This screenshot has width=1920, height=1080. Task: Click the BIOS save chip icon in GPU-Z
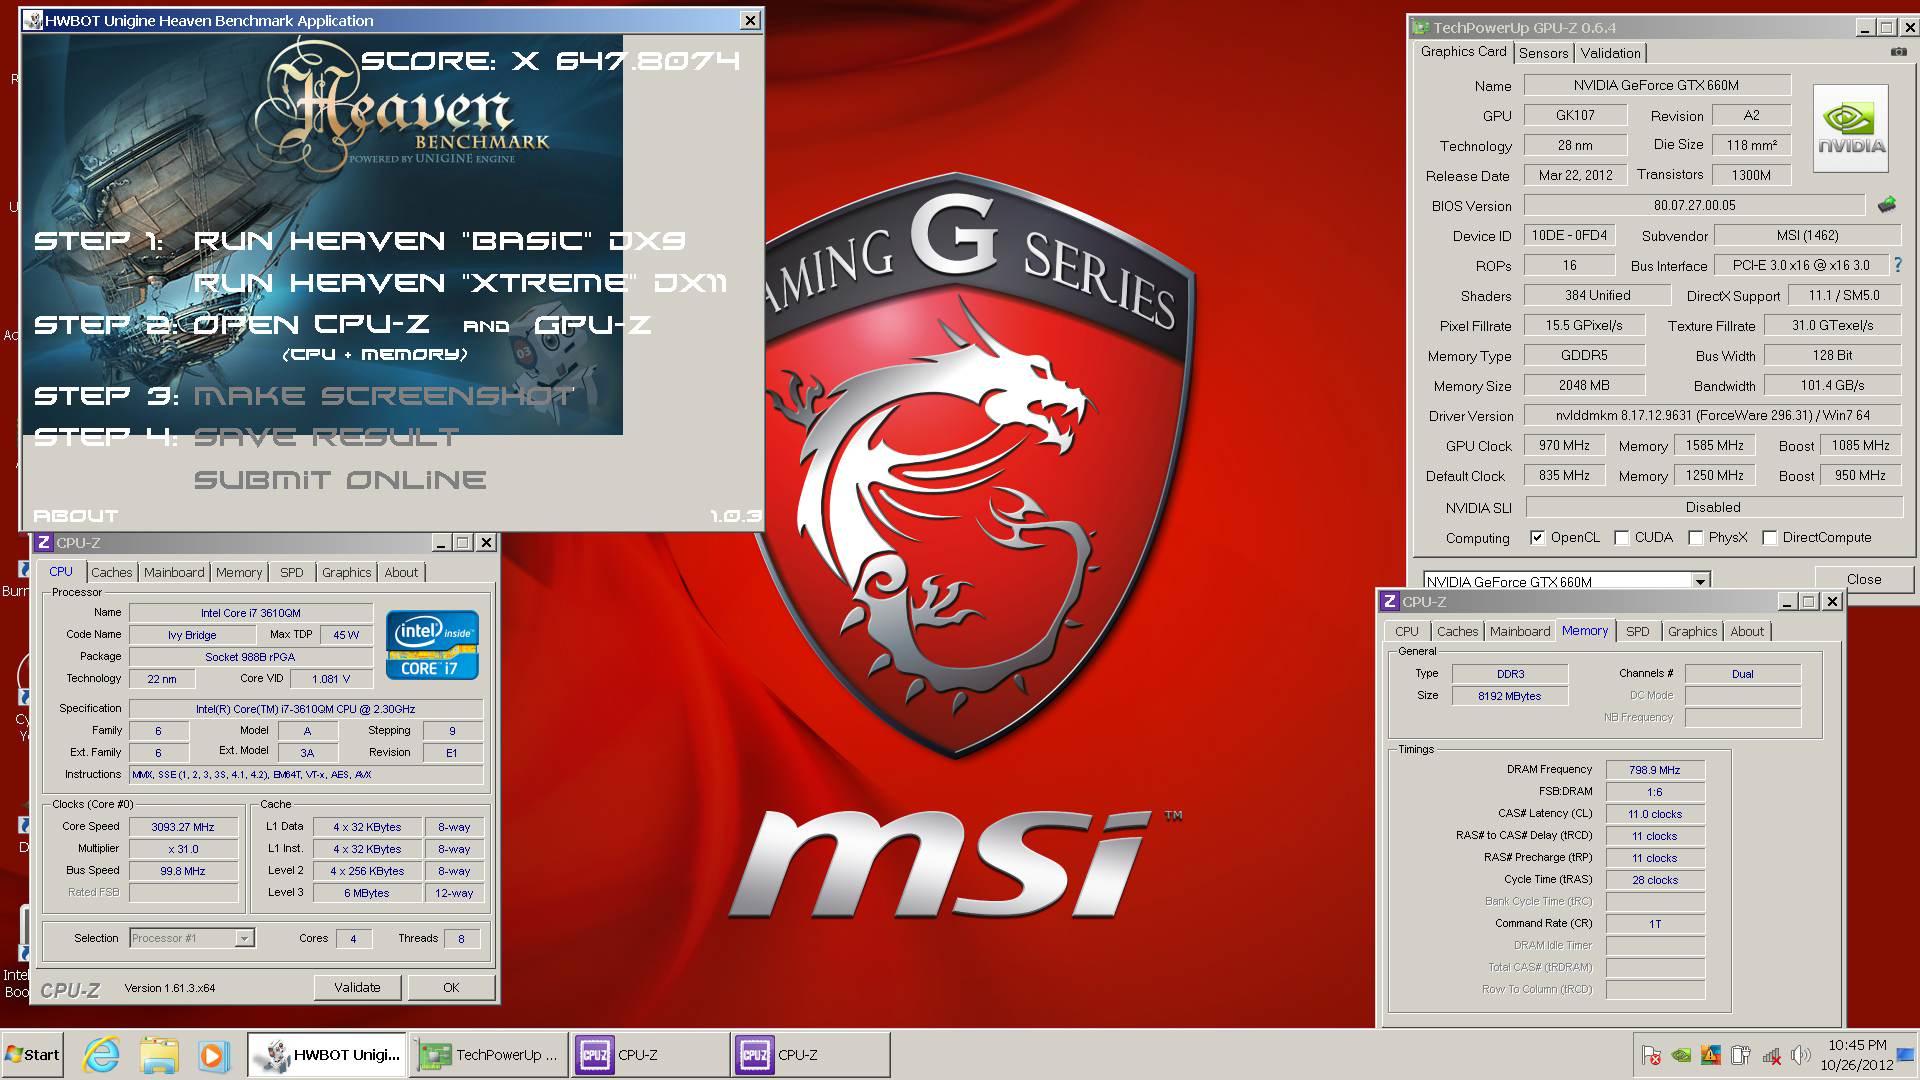coord(1887,205)
